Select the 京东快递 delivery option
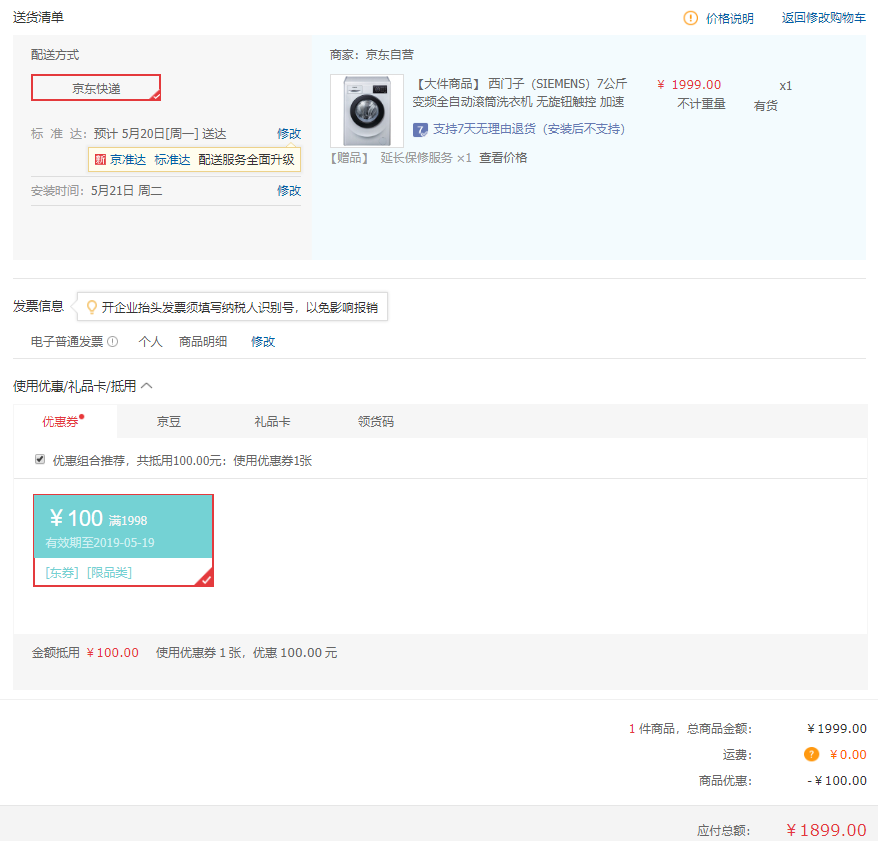 coord(96,88)
